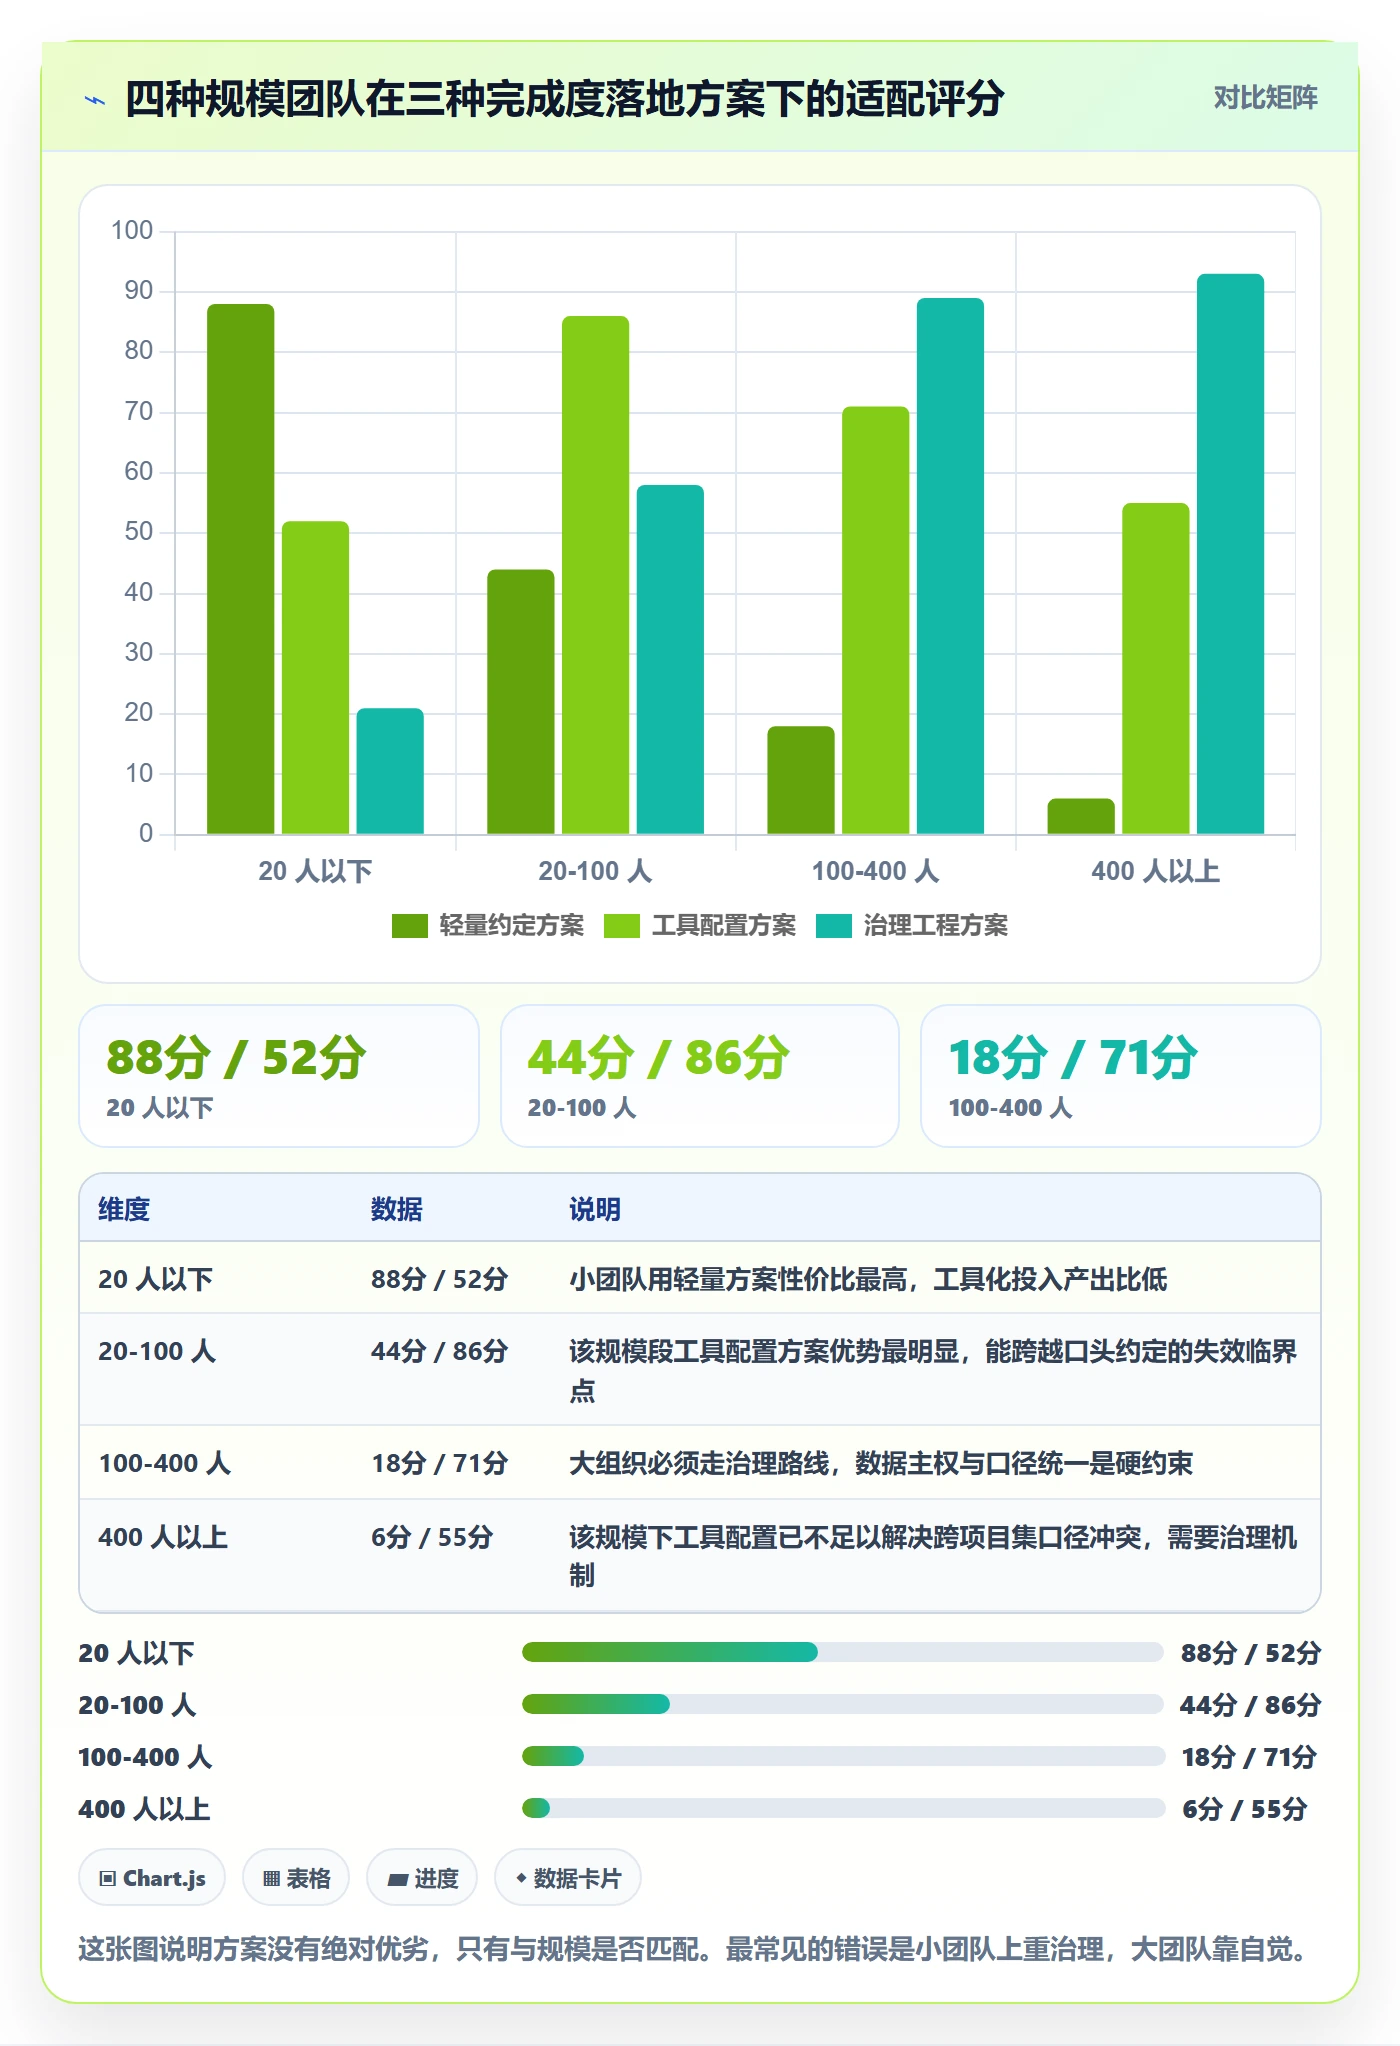
Task: Click the 6分 / 55分 table cell
Action: click(432, 1537)
